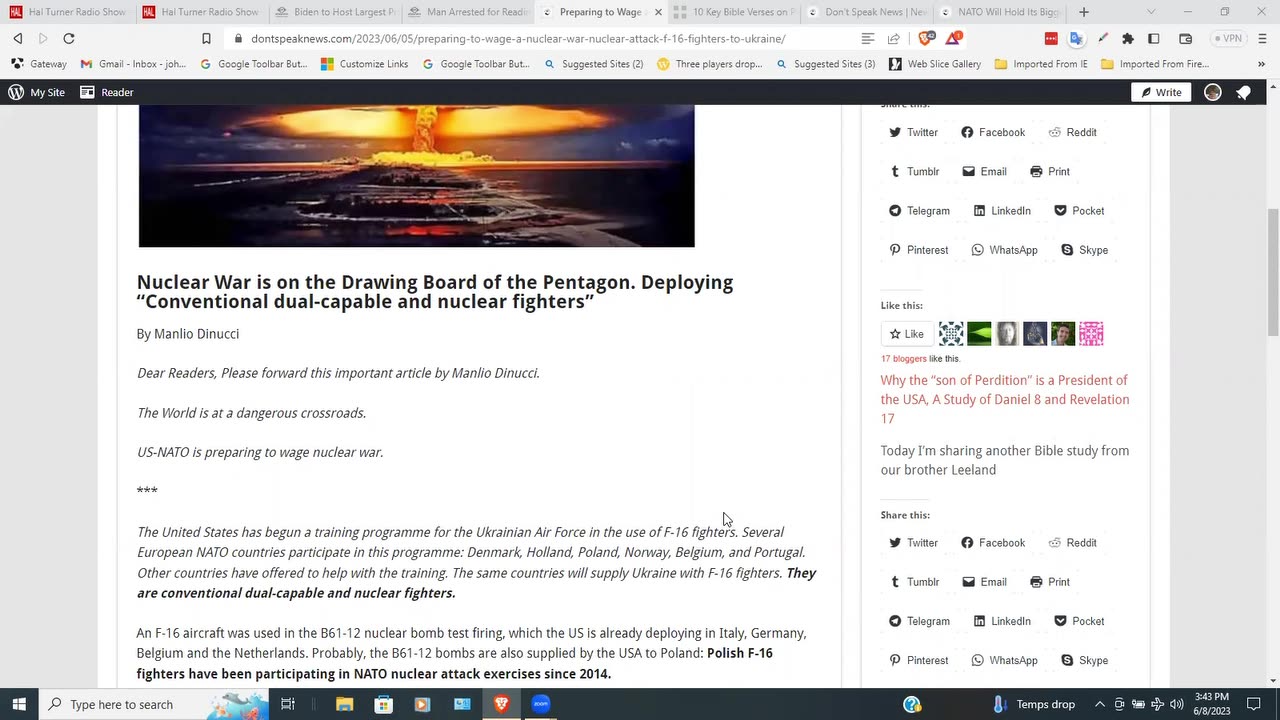This screenshot has height=720, width=1280.
Task: Share on LinkedIn in the upper share block
Action: (x=1002, y=211)
